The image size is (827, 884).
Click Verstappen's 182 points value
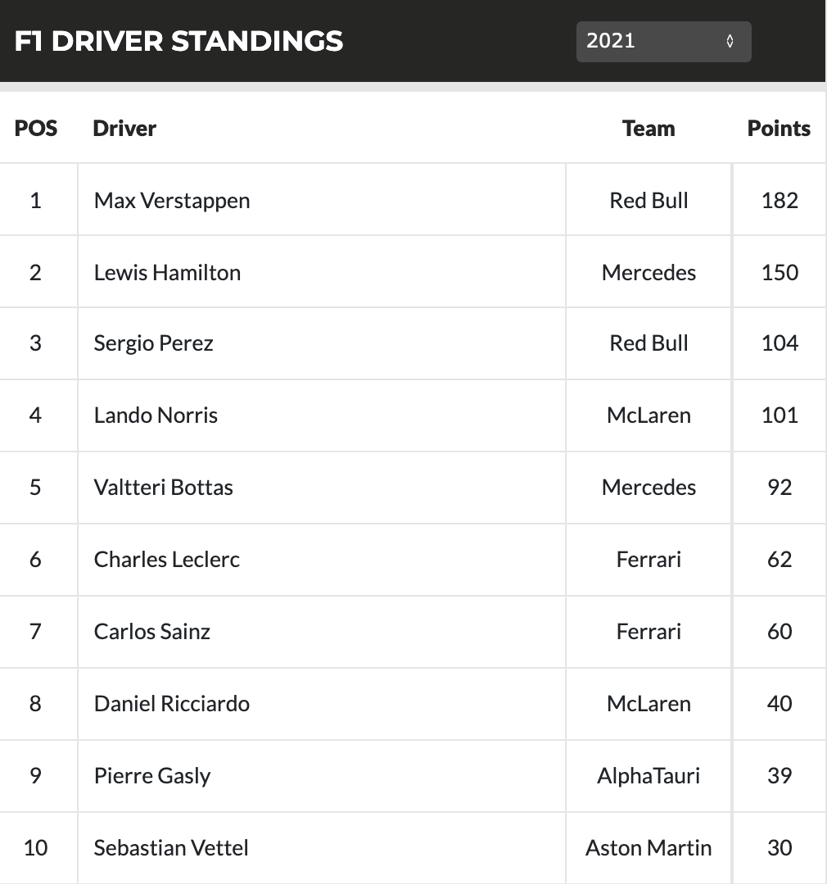779,200
